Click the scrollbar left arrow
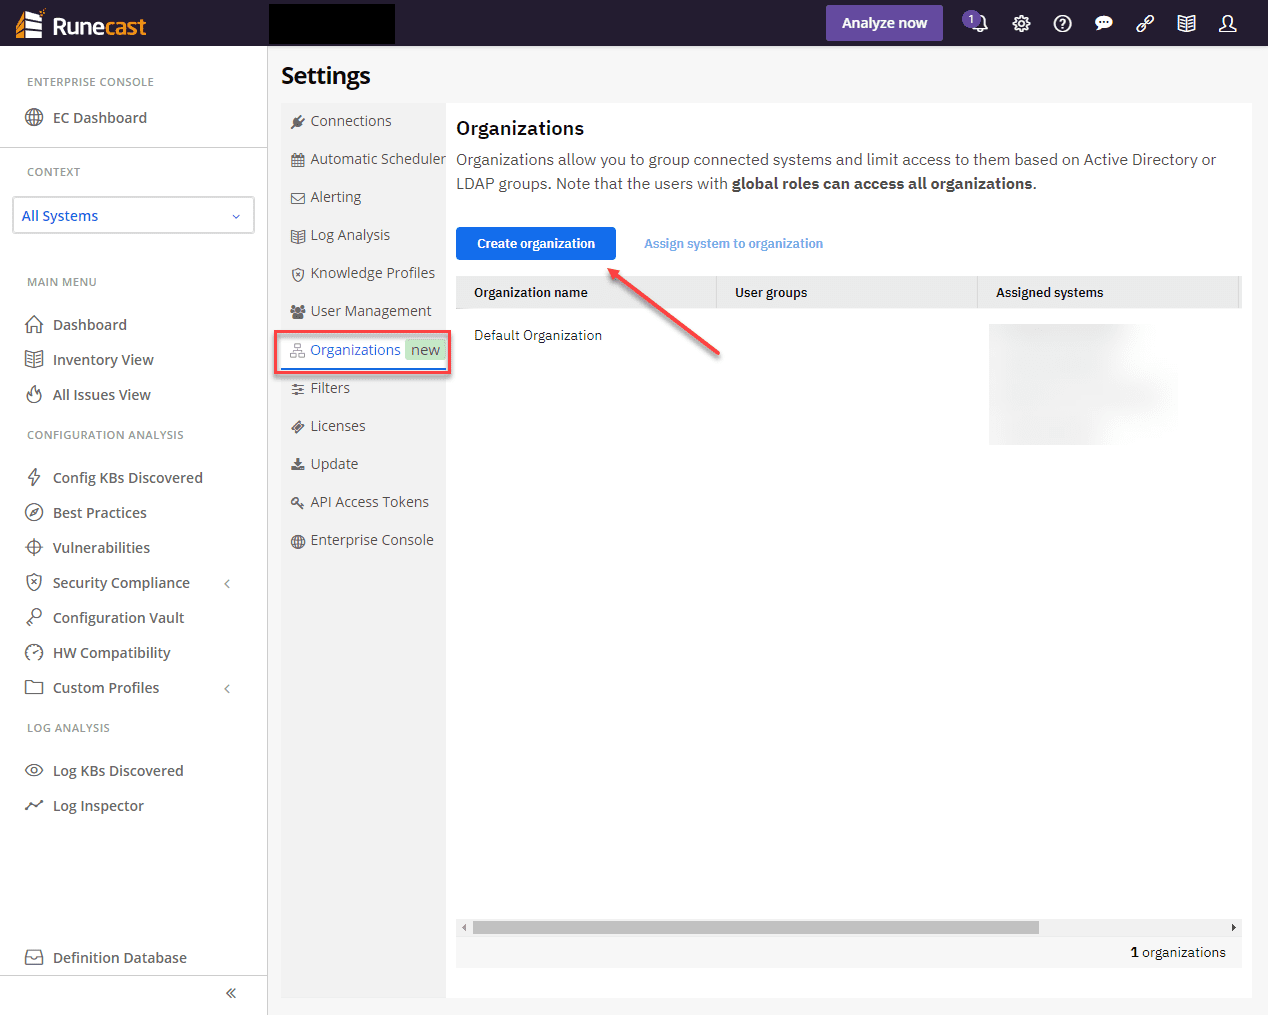The height and width of the screenshot is (1015, 1268). click(x=464, y=927)
